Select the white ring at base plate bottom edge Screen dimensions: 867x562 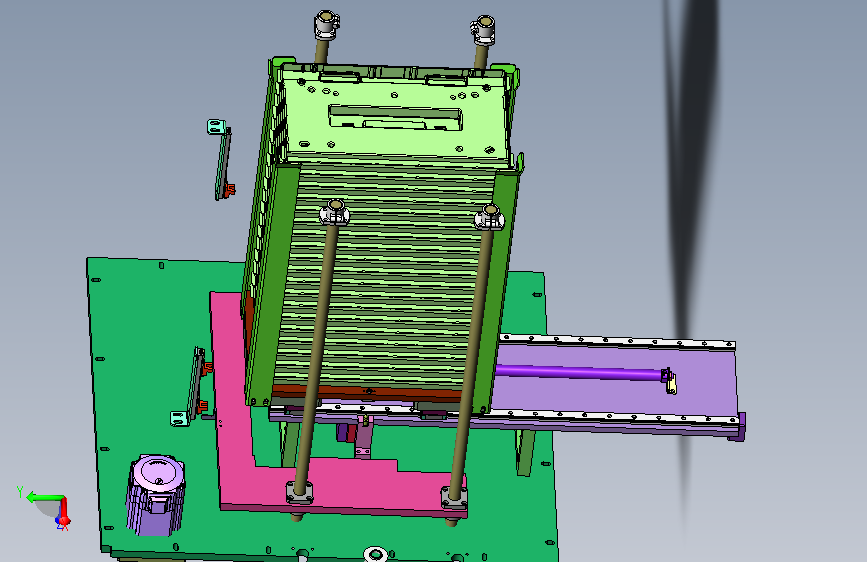click(375, 554)
